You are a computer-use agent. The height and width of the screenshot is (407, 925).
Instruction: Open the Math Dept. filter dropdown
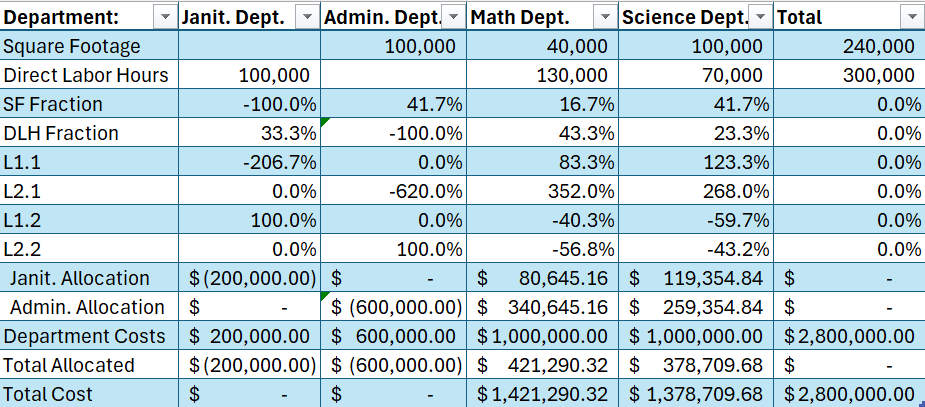click(604, 17)
